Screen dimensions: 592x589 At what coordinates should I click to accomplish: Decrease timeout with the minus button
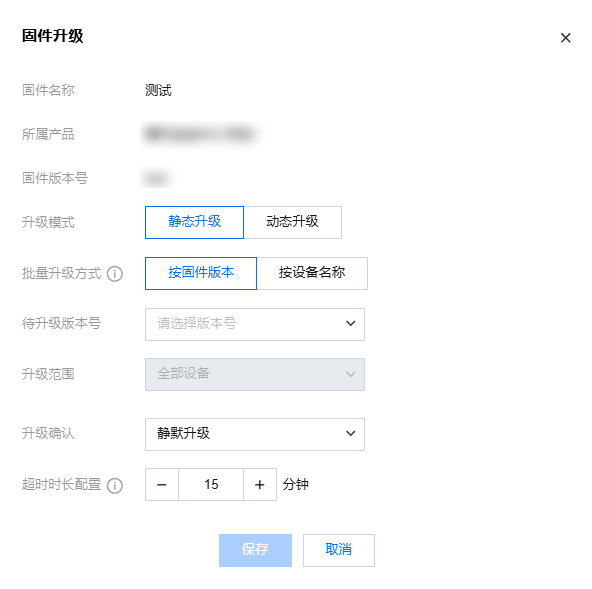point(162,484)
